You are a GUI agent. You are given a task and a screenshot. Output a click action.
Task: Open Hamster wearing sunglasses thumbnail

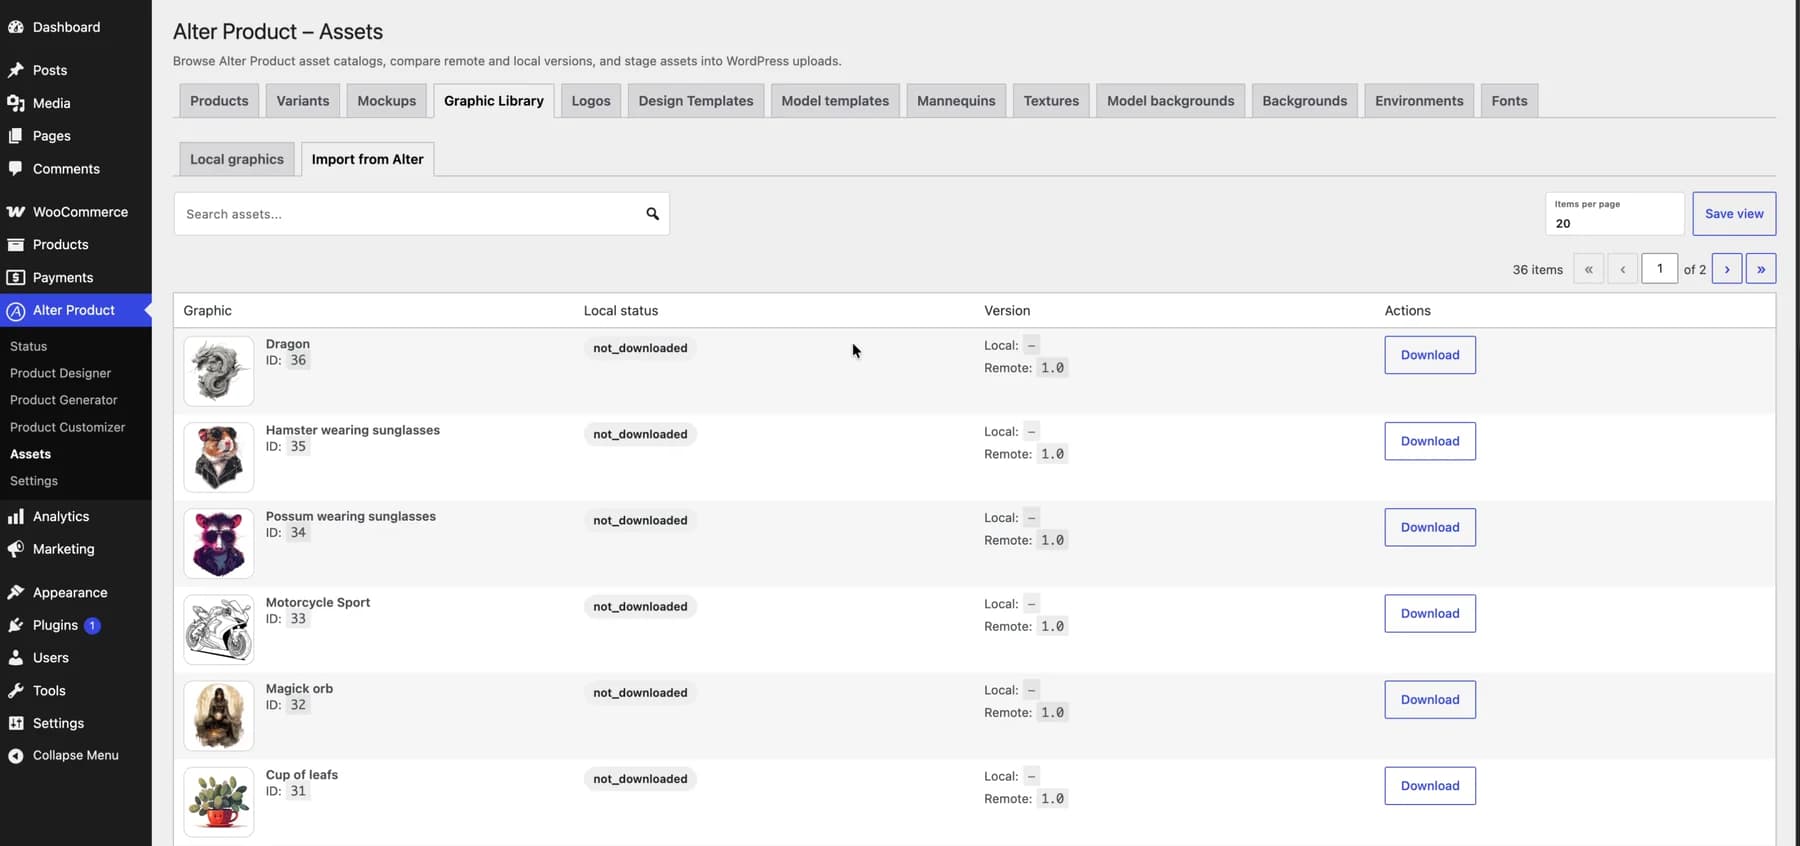pos(219,457)
